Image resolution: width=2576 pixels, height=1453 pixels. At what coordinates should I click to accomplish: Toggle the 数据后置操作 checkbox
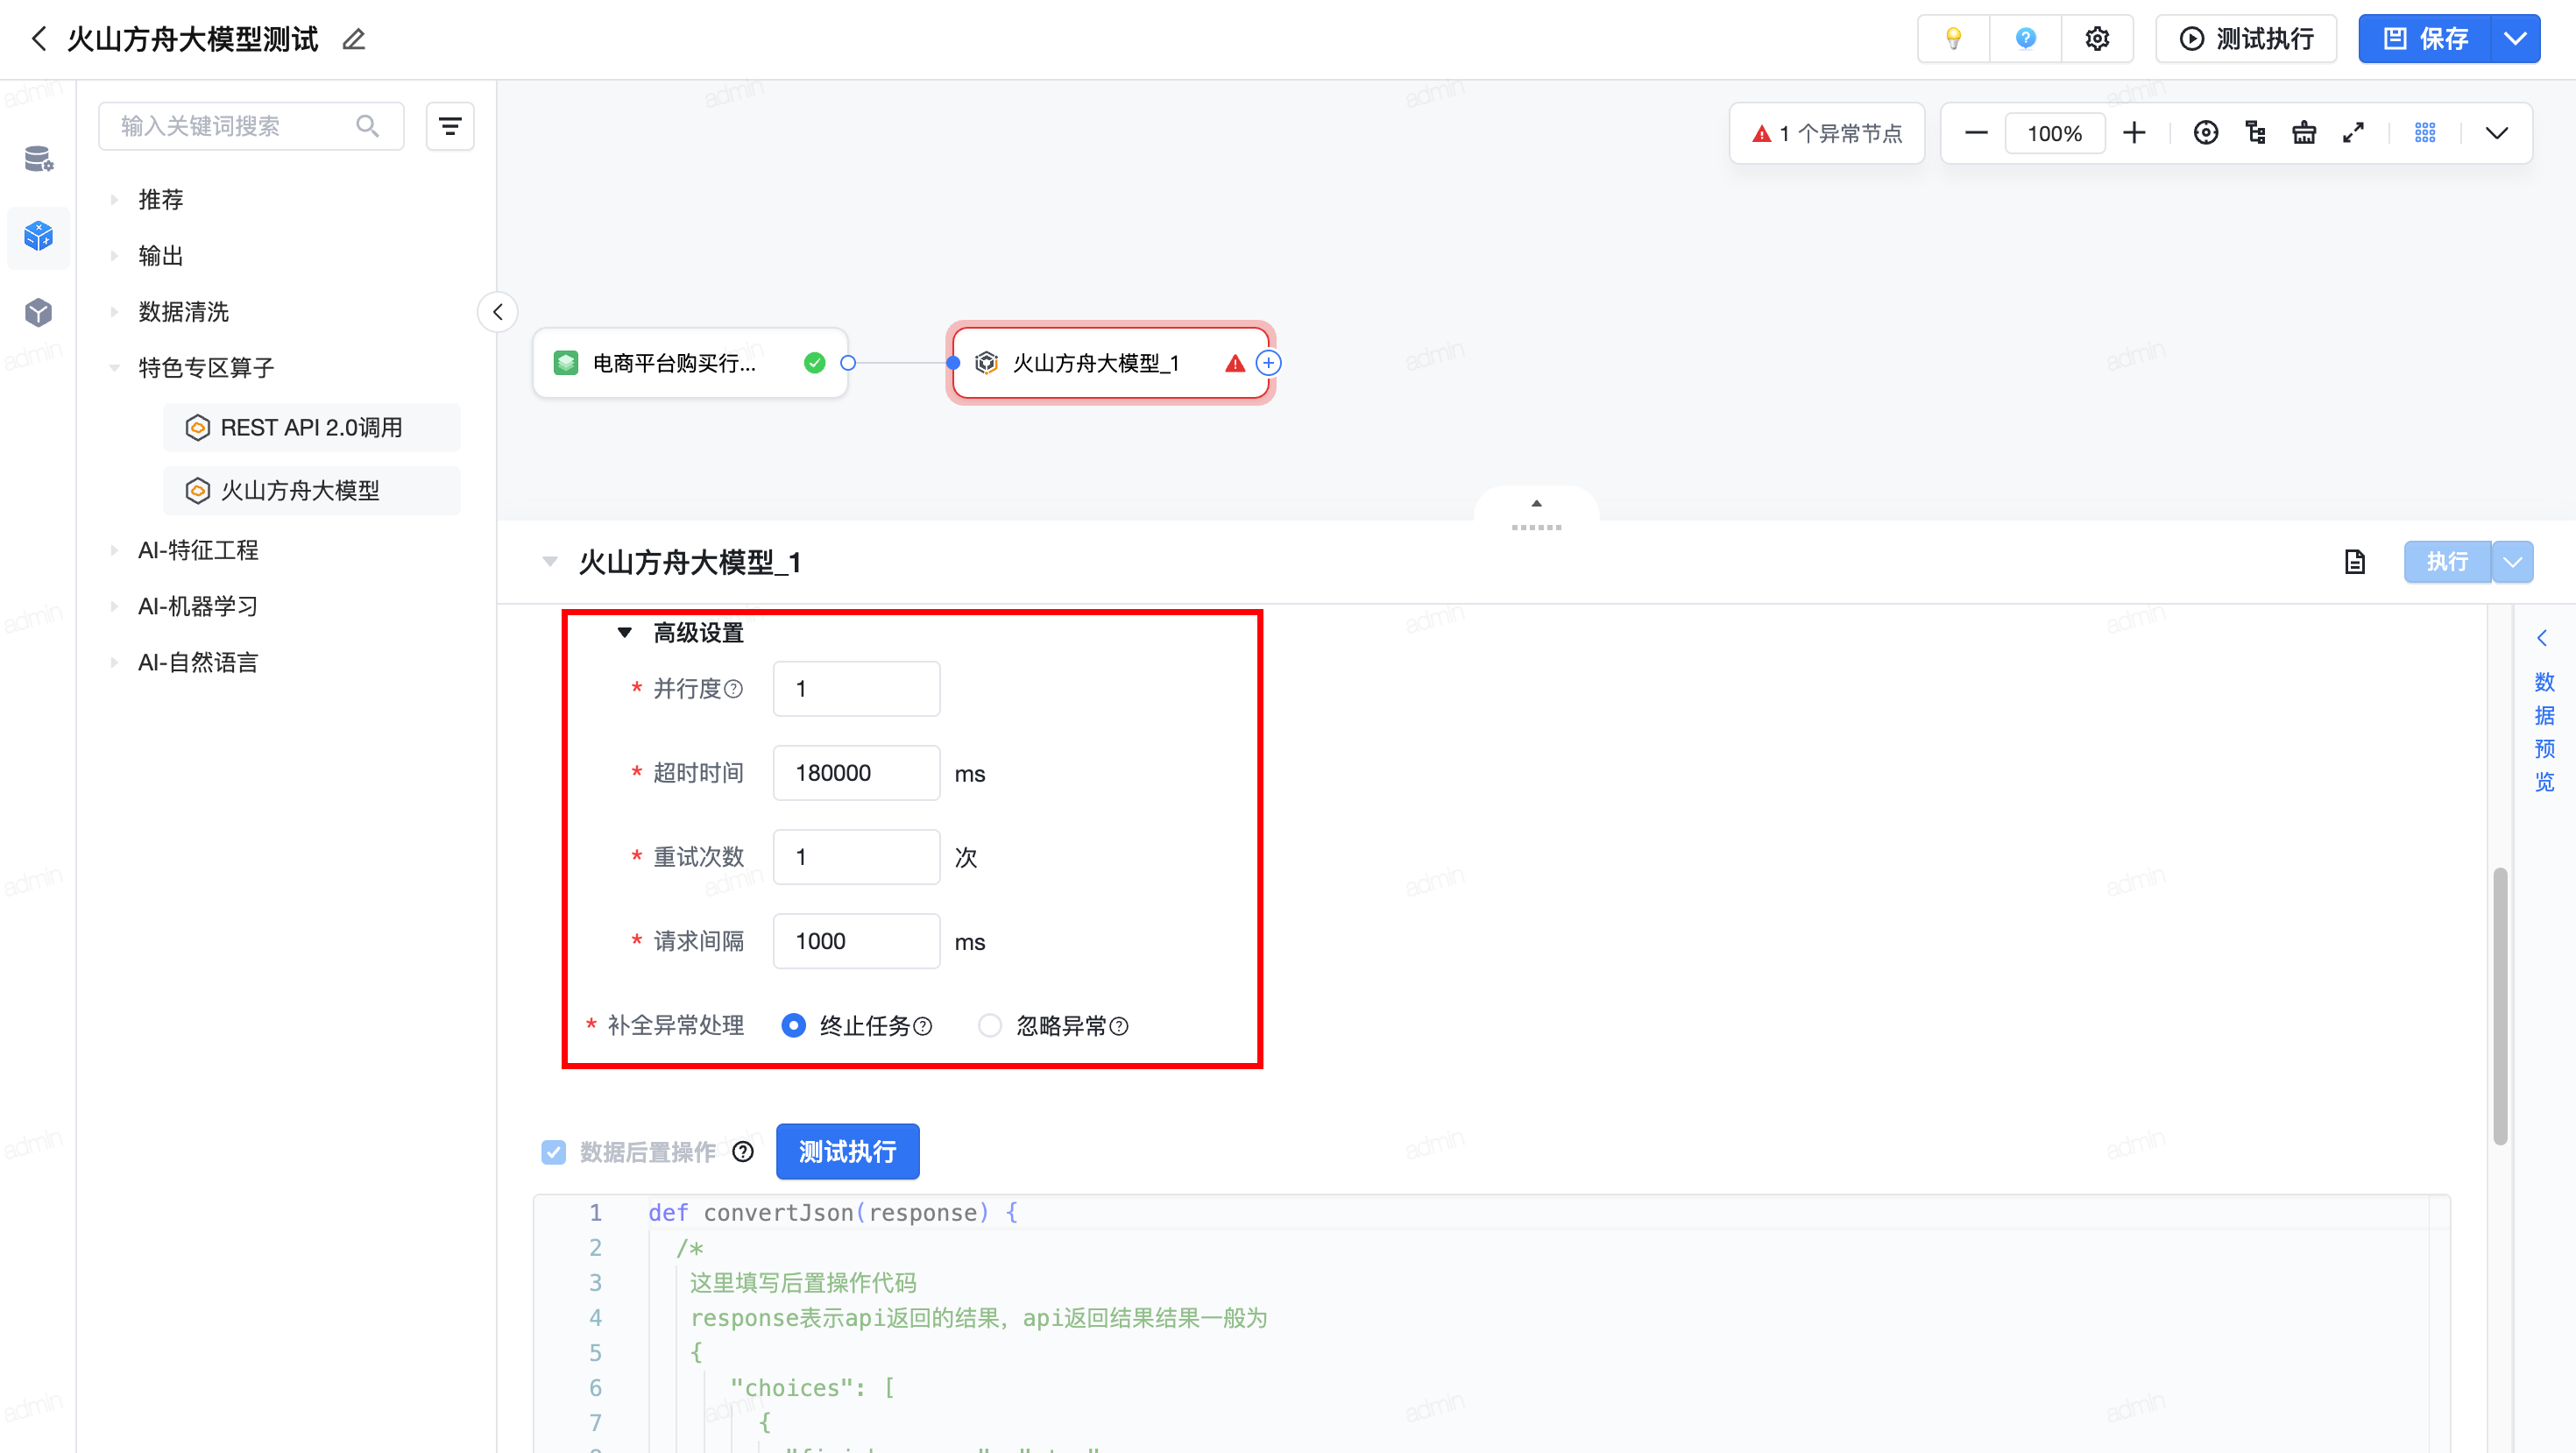click(x=553, y=1152)
